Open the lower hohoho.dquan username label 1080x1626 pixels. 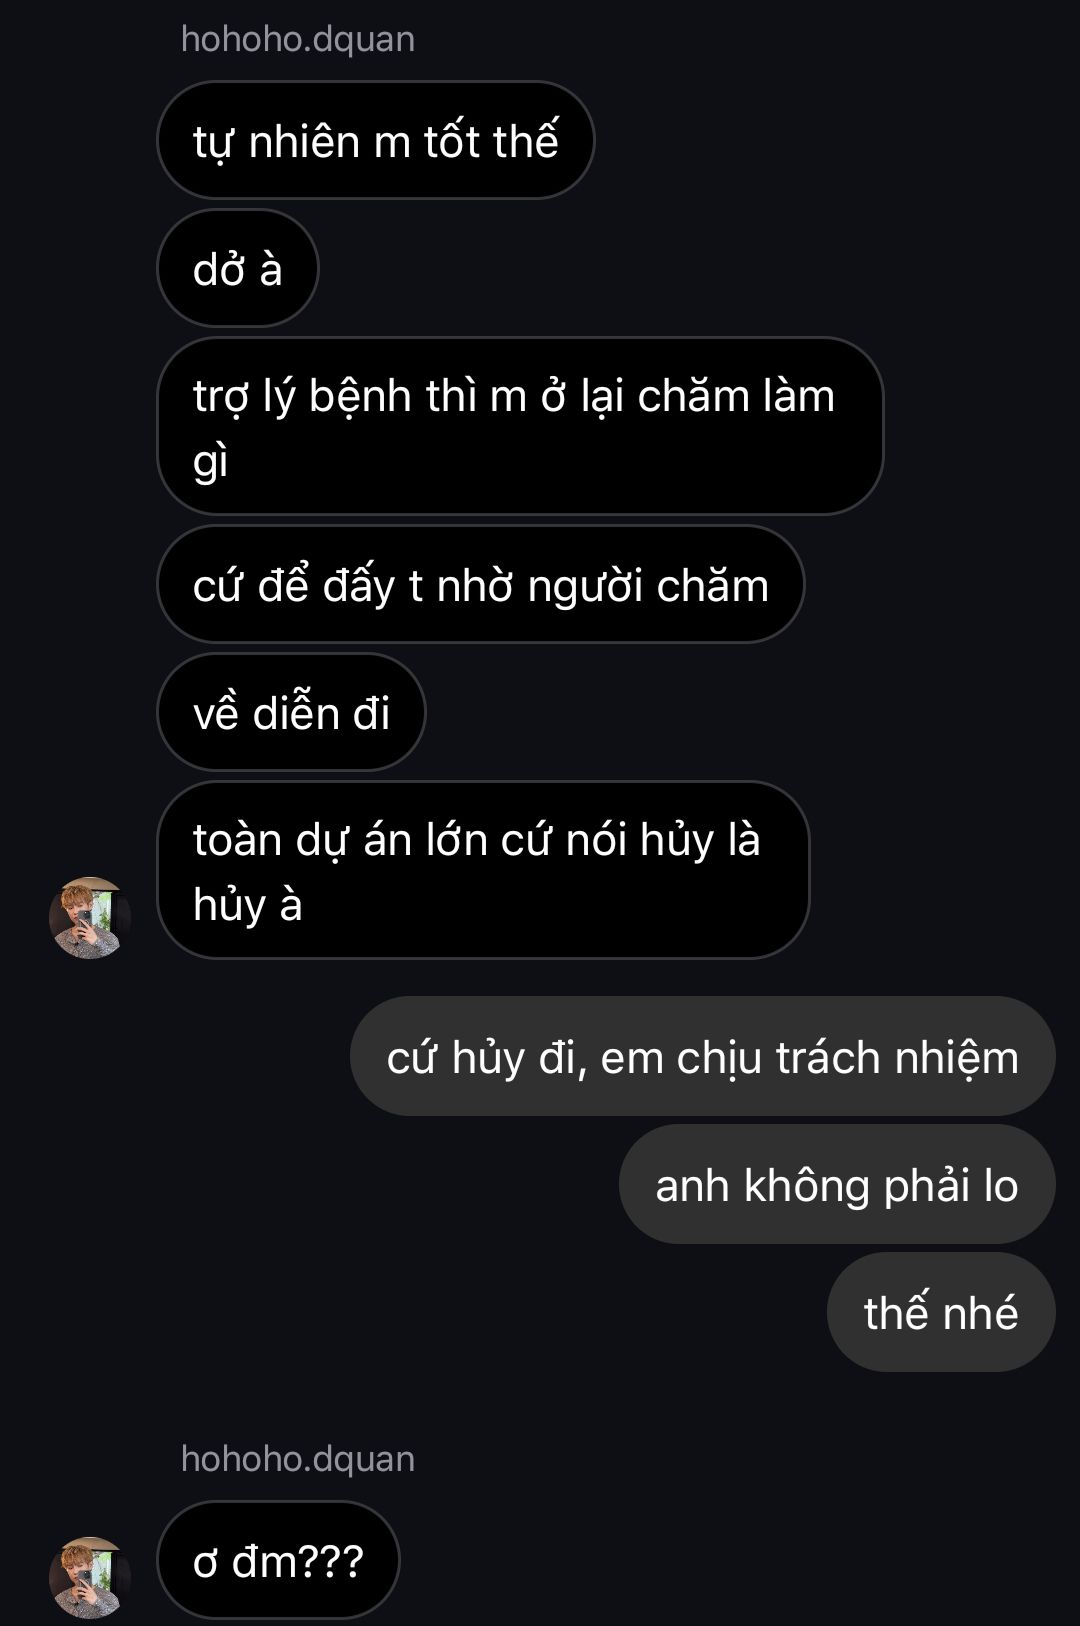click(x=298, y=1459)
